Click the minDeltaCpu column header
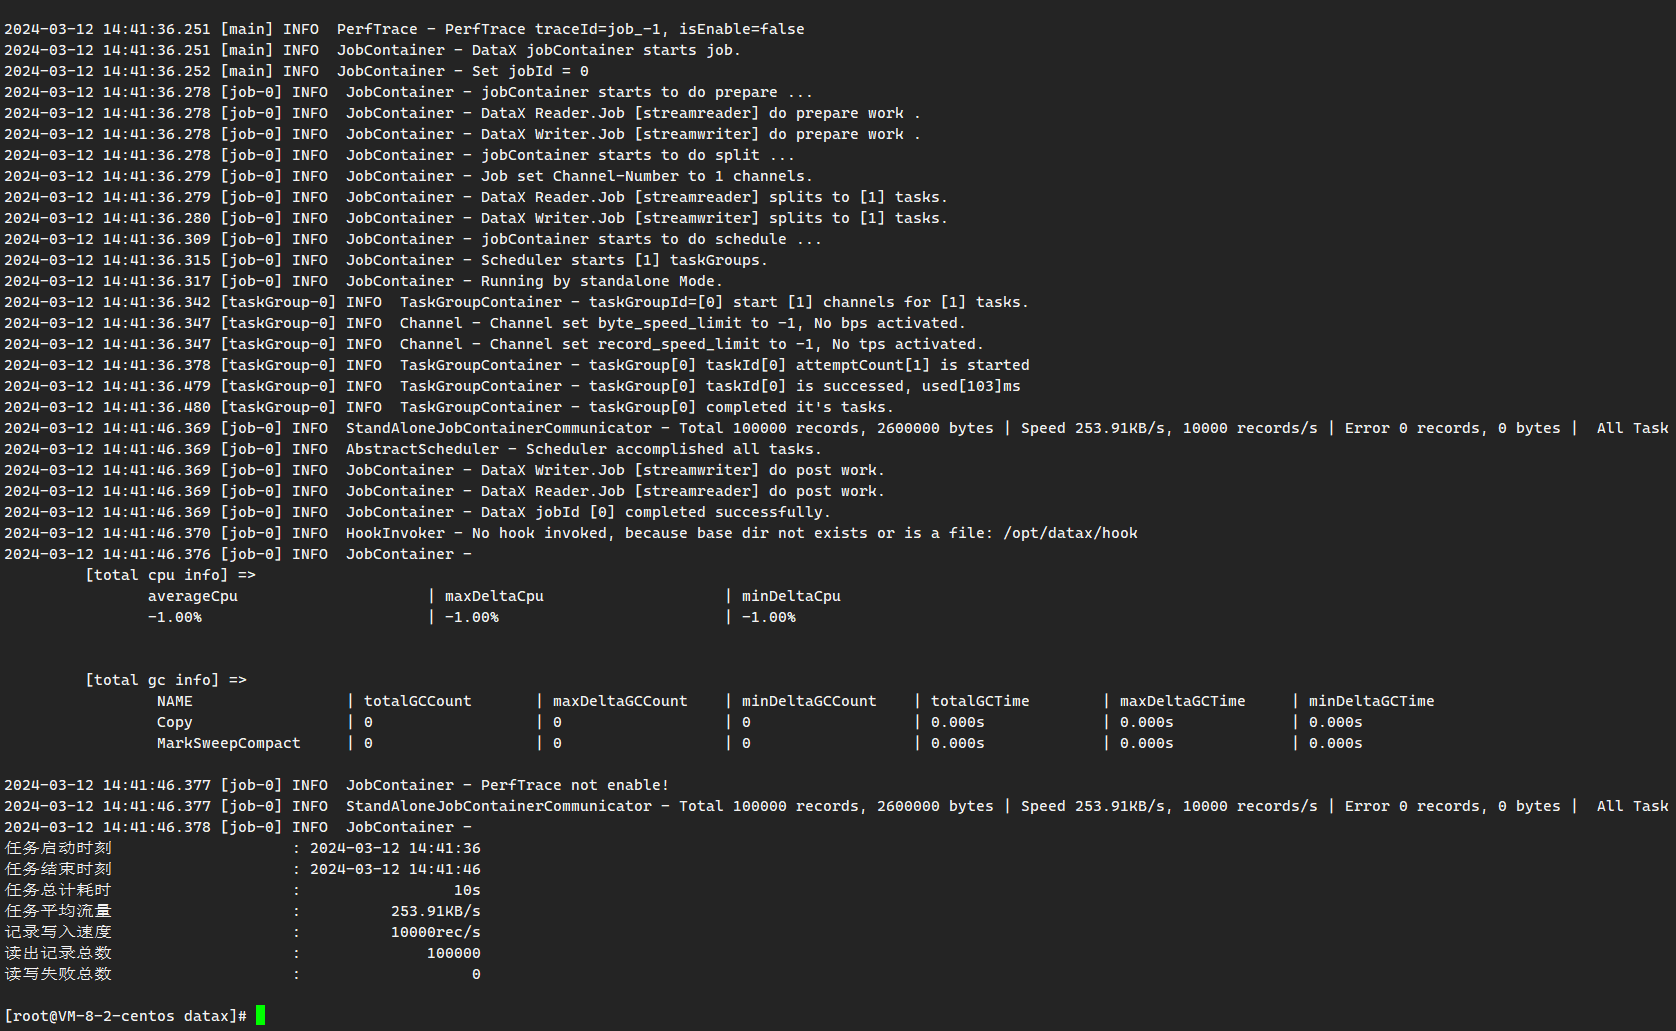Image resolution: width=1676 pixels, height=1031 pixels. click(x=791, y=596)
